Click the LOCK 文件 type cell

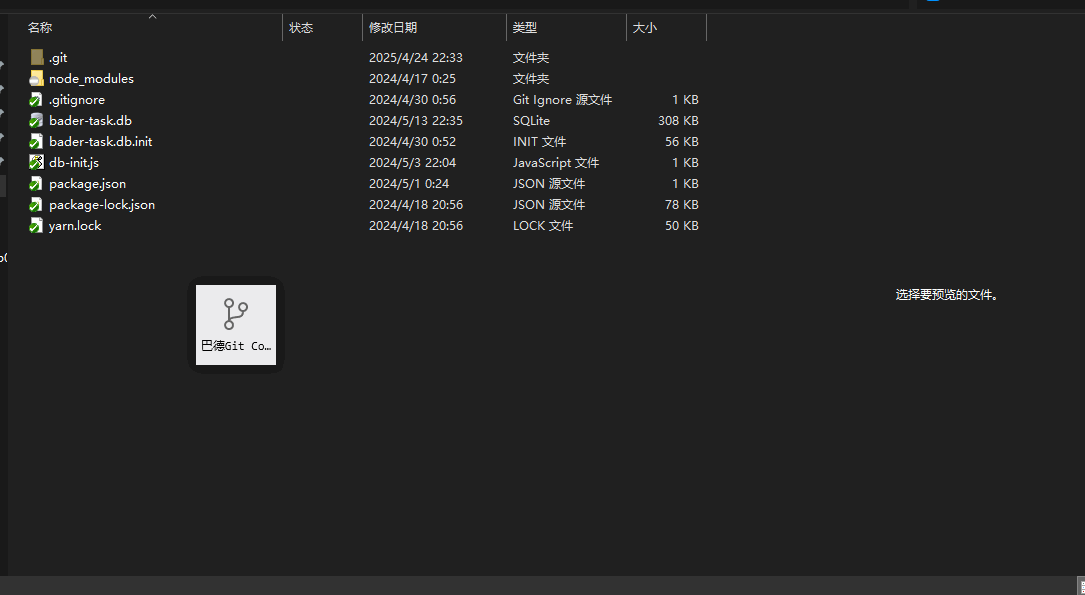543,226
